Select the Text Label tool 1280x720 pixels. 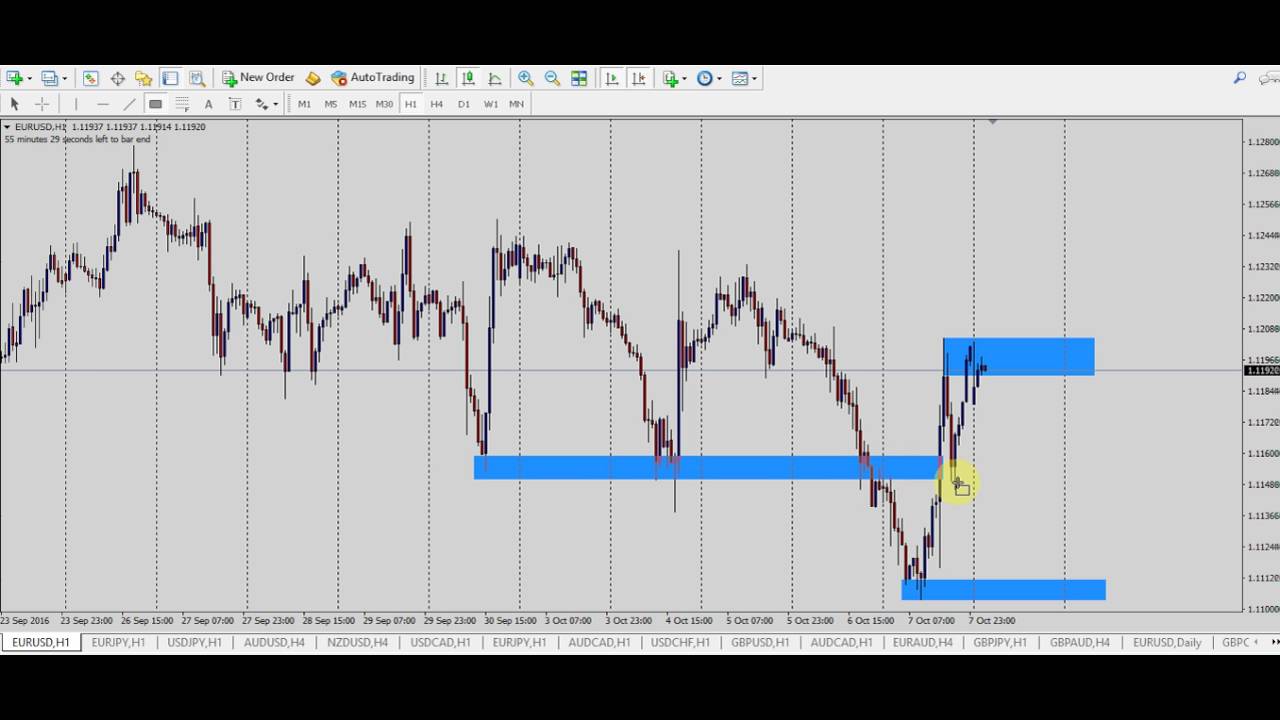click(235, 104)
